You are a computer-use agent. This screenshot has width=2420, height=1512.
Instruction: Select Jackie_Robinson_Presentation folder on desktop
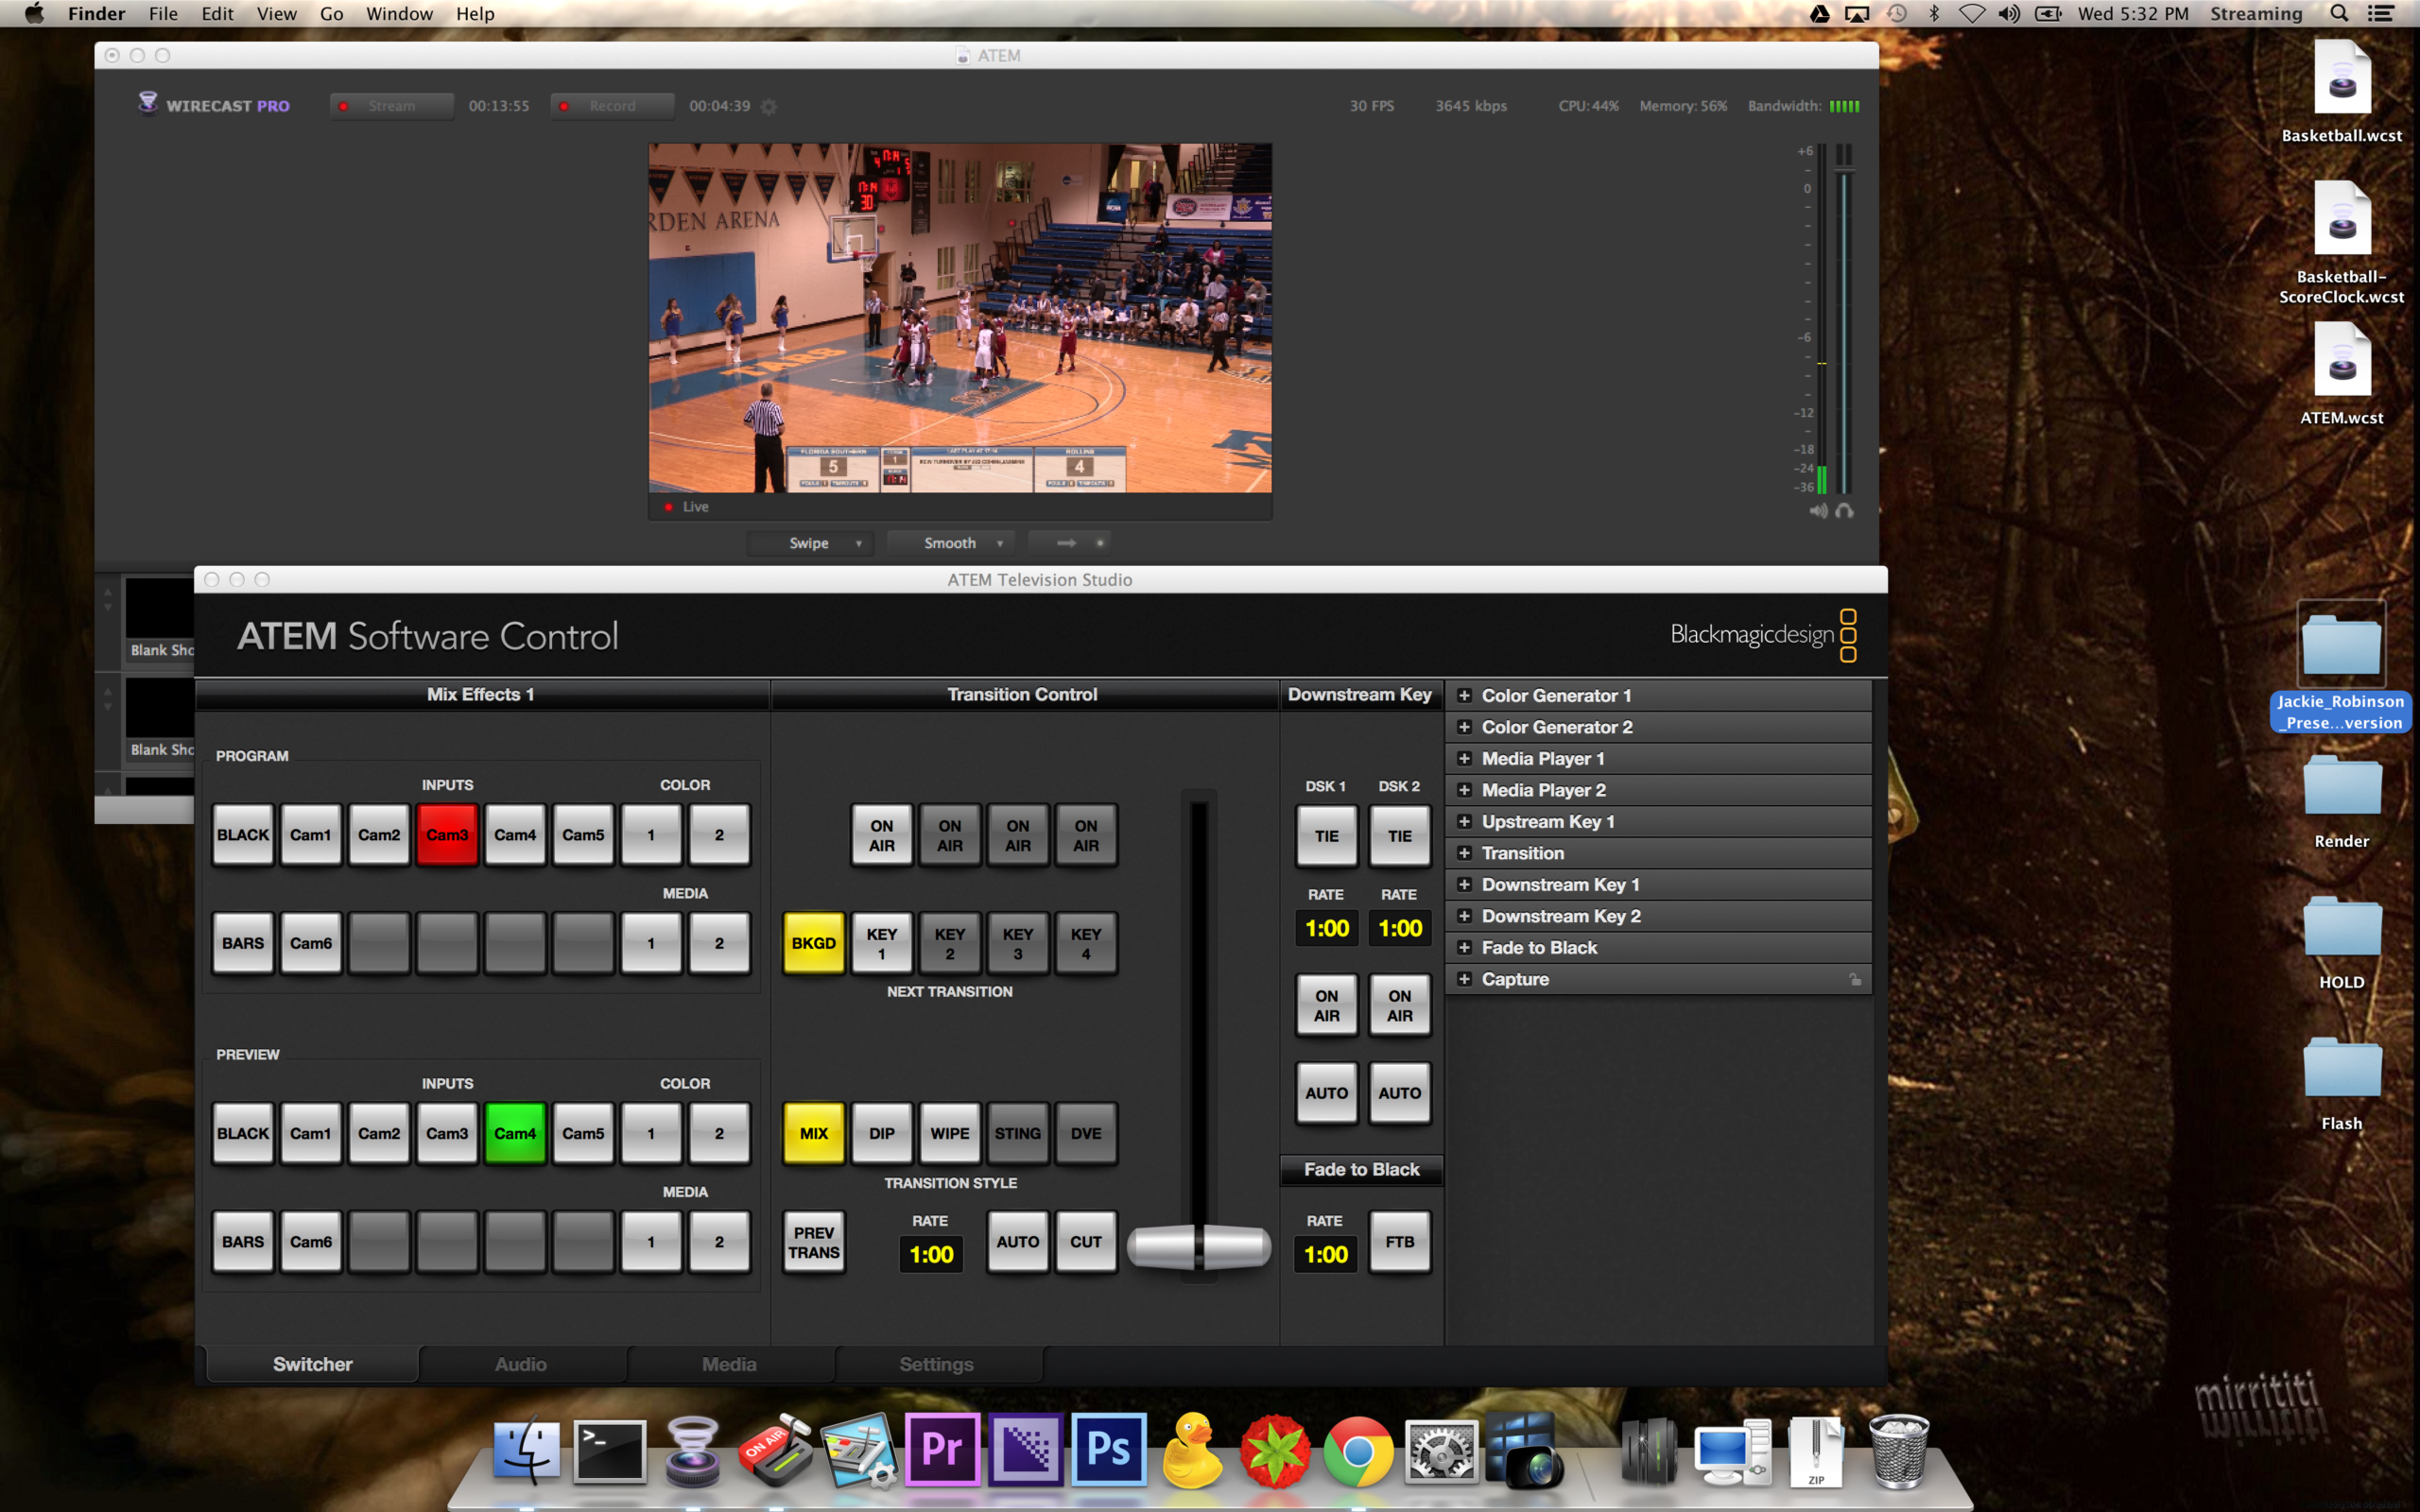tap(2341, 667)
